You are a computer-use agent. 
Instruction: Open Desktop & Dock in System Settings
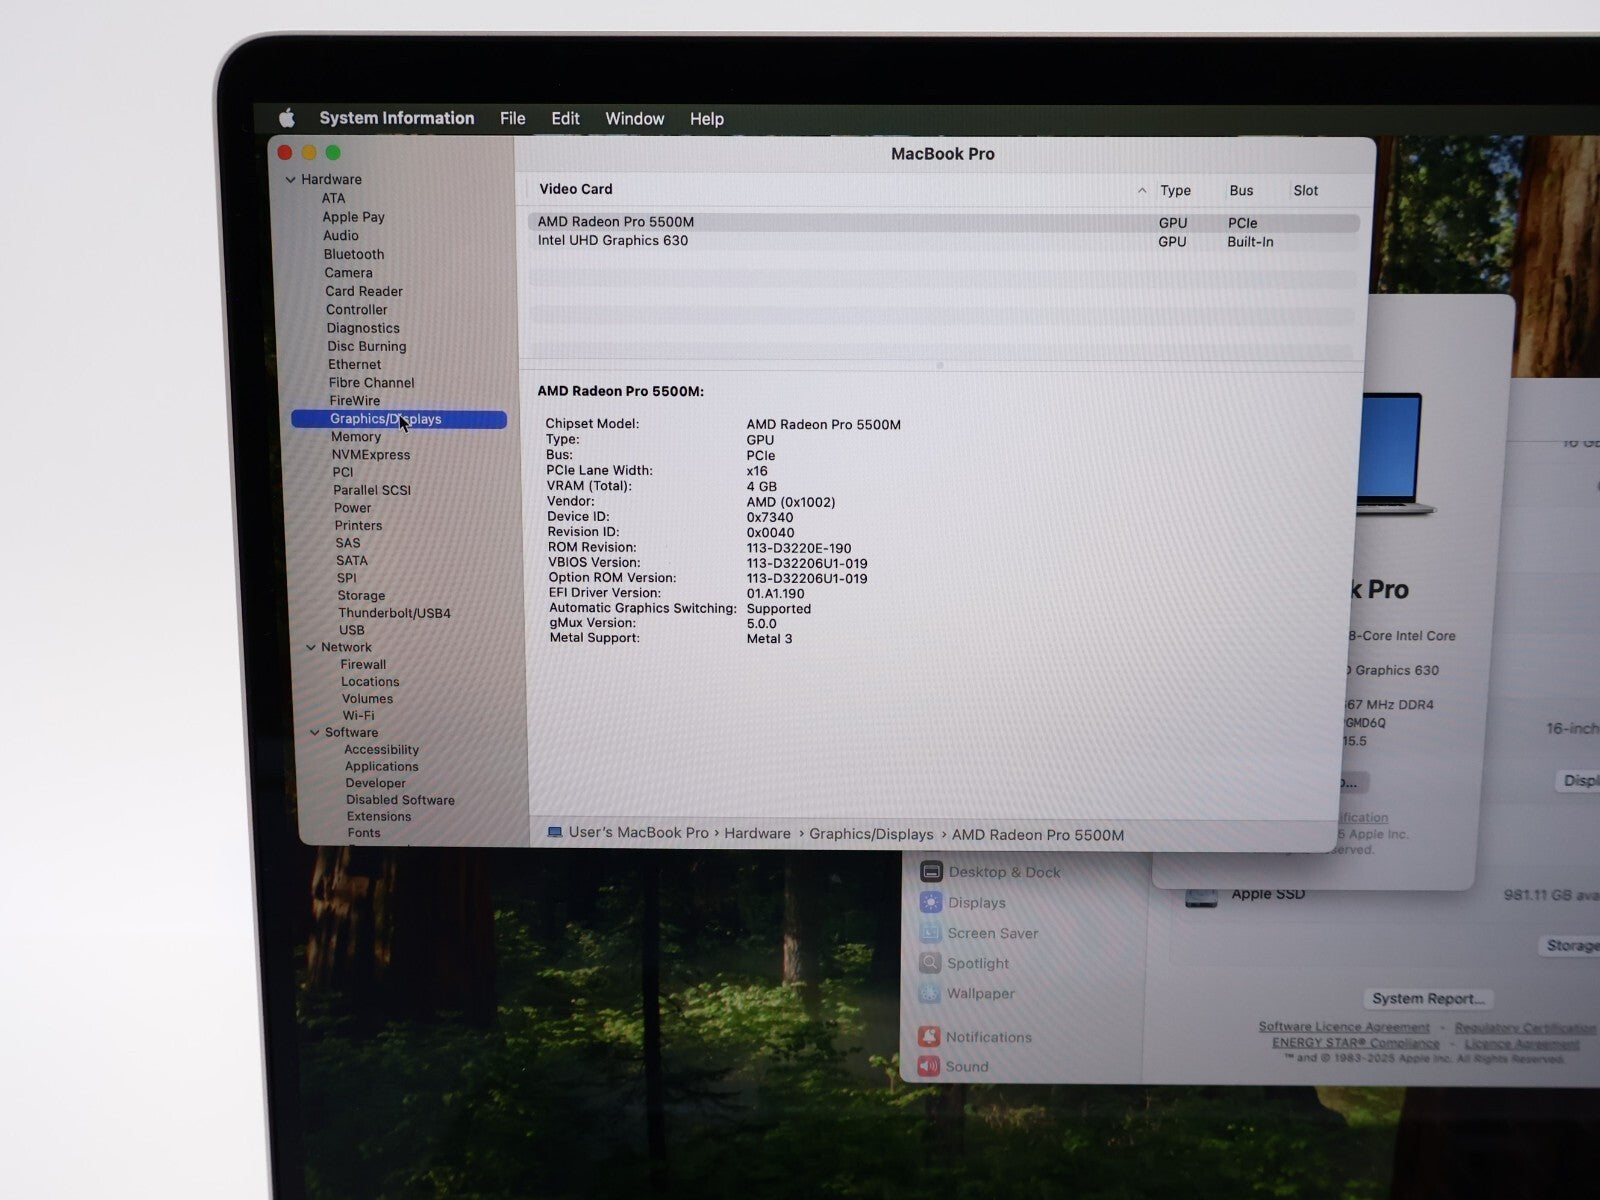pyautogui.click(x=990, y=872)
